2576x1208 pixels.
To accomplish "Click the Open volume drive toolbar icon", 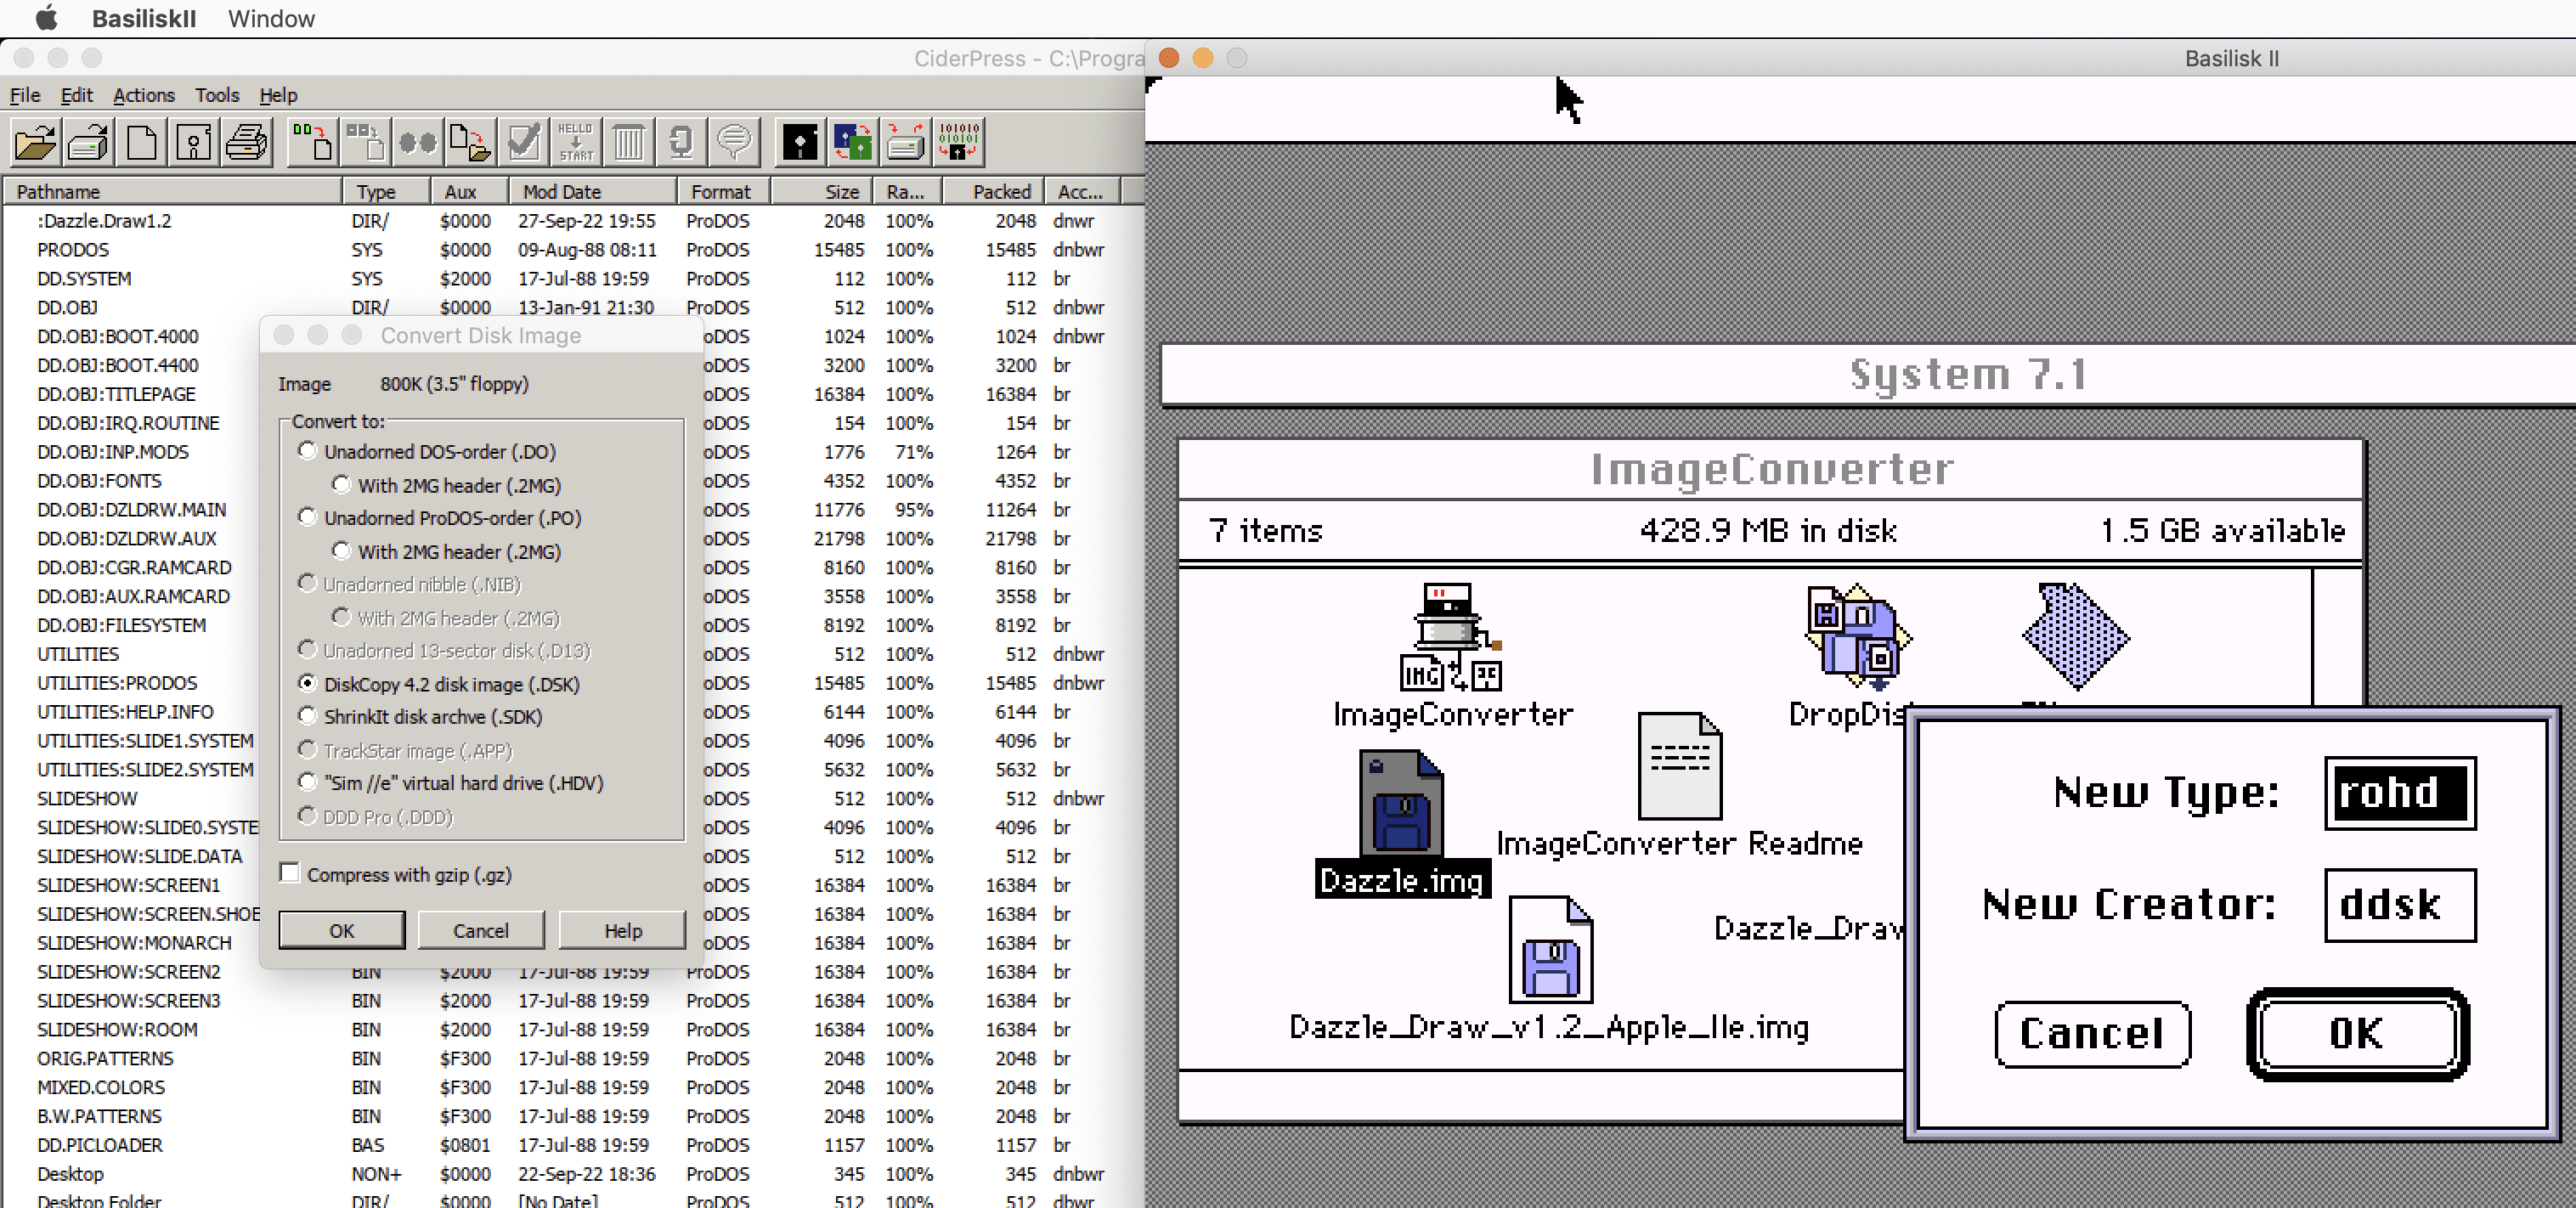I will coord(89,142).
